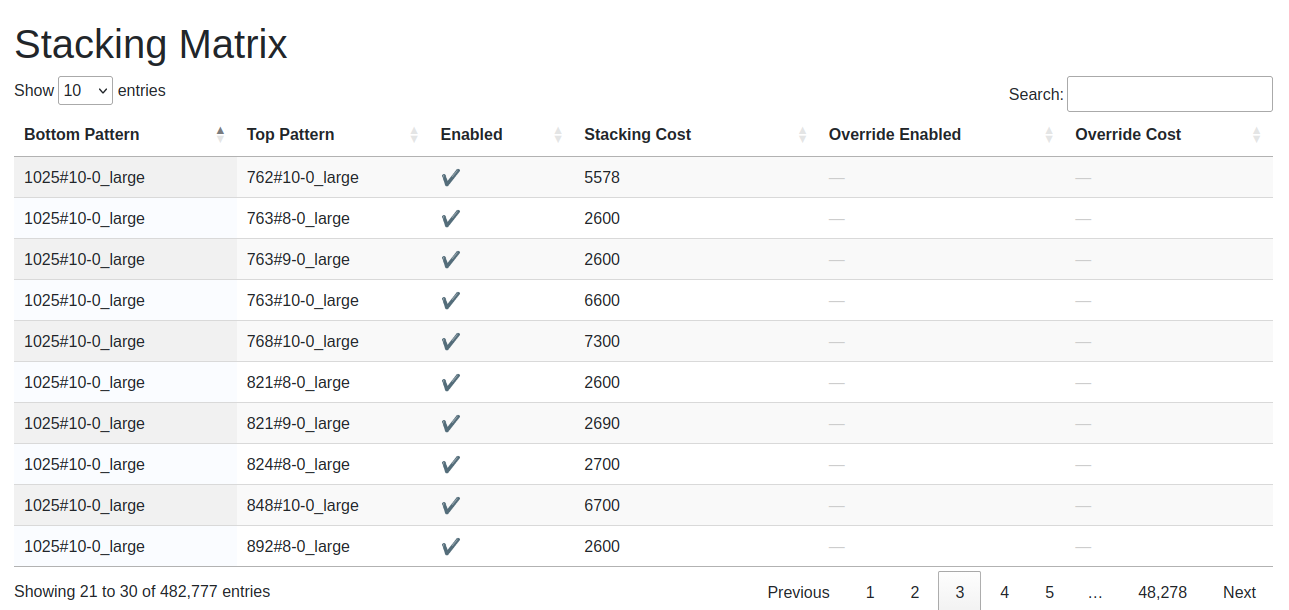Go to the Next page
The image size is (1289, 610).
click(1239, 592)
